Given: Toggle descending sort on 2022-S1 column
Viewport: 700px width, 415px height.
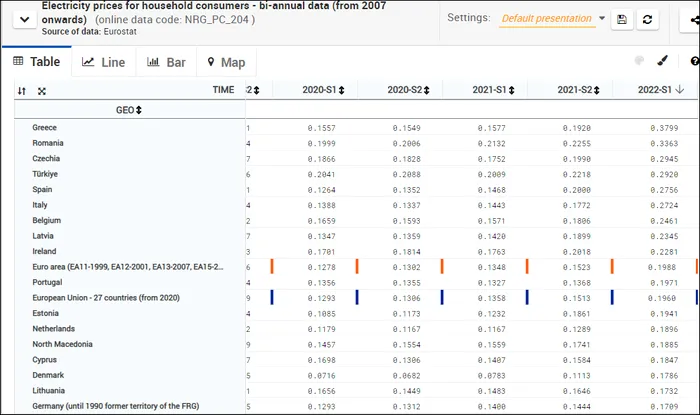Looking at the screenshot, I should click(679, 90).
